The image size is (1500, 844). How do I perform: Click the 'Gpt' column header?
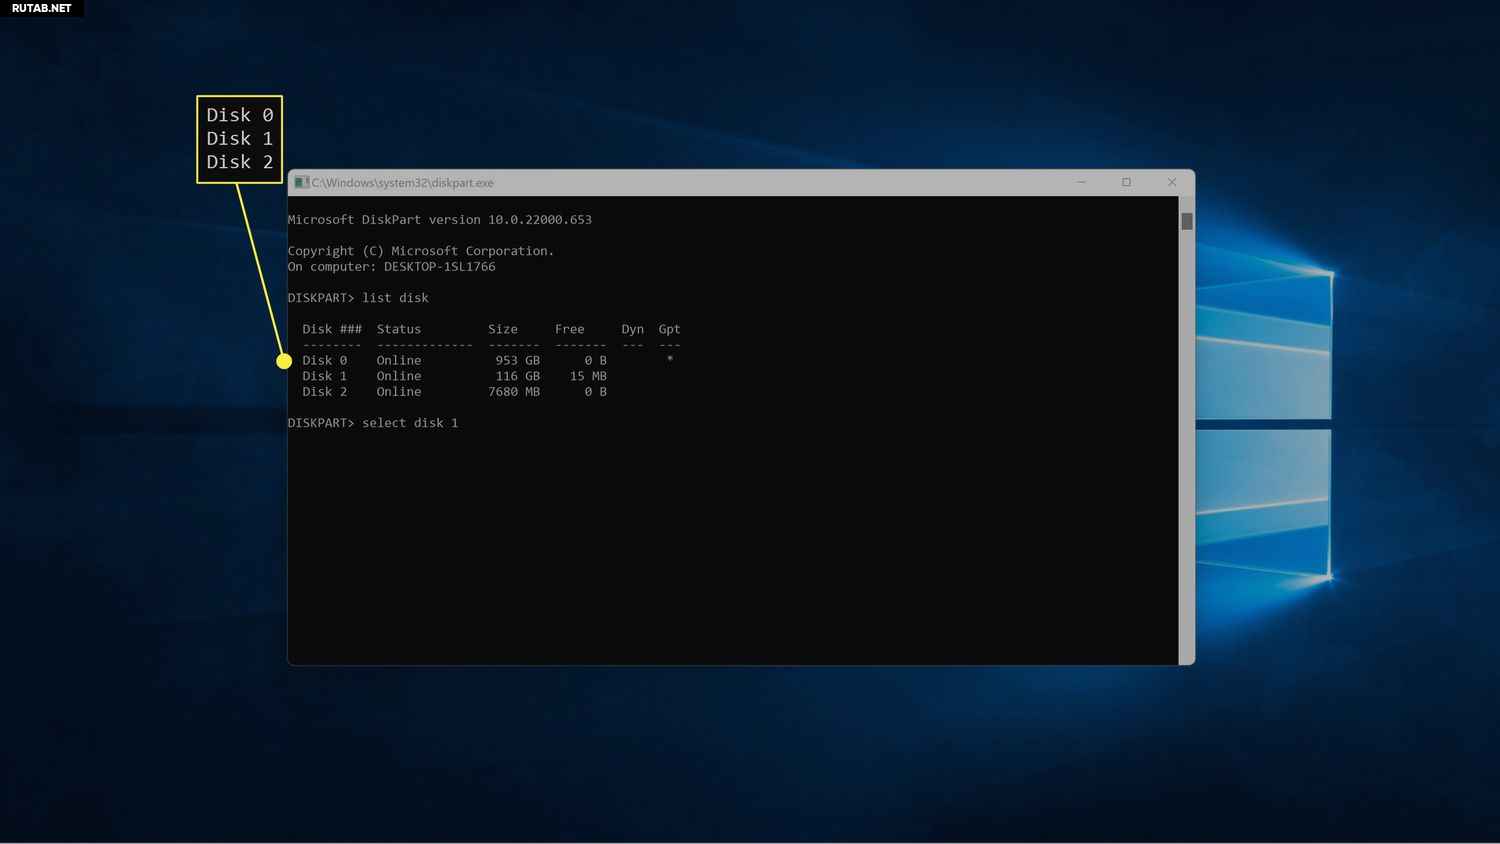669,329
